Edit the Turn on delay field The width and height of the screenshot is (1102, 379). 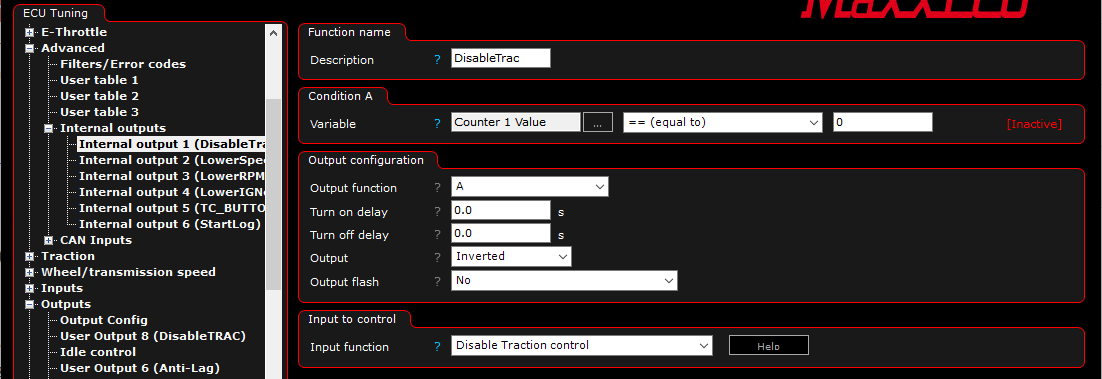click(x=500, y=210)
